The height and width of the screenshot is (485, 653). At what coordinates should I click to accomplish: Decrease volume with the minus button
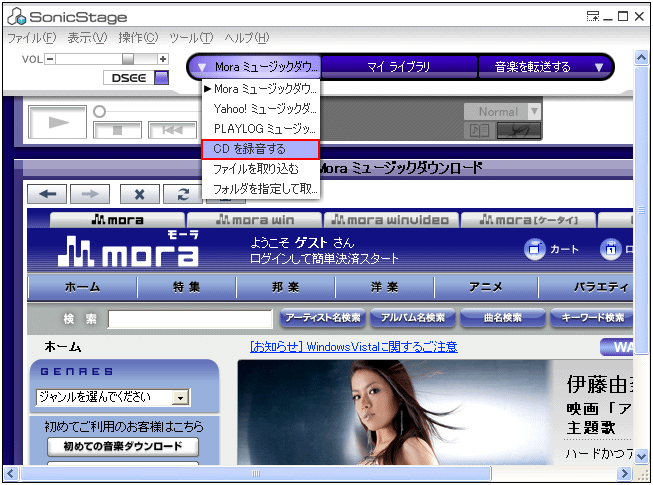50,59
